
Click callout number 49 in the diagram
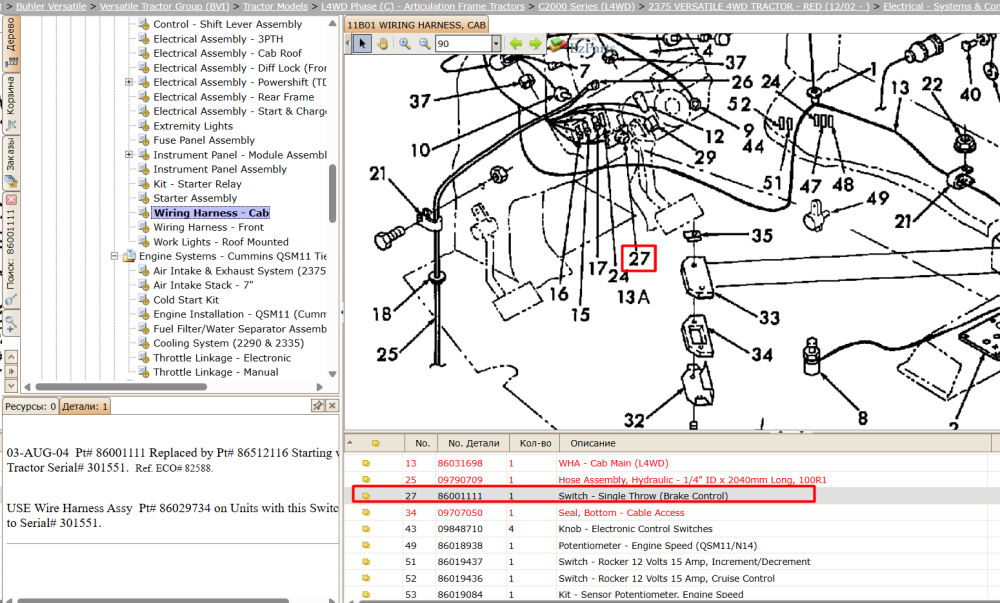click(x=878, y=198)
